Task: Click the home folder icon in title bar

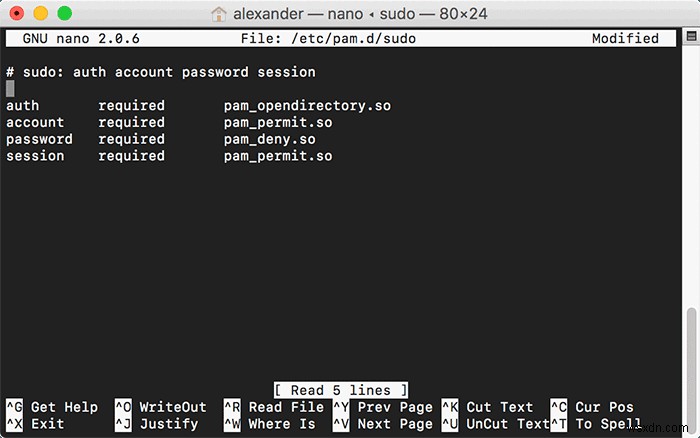Action: [220, 14]
